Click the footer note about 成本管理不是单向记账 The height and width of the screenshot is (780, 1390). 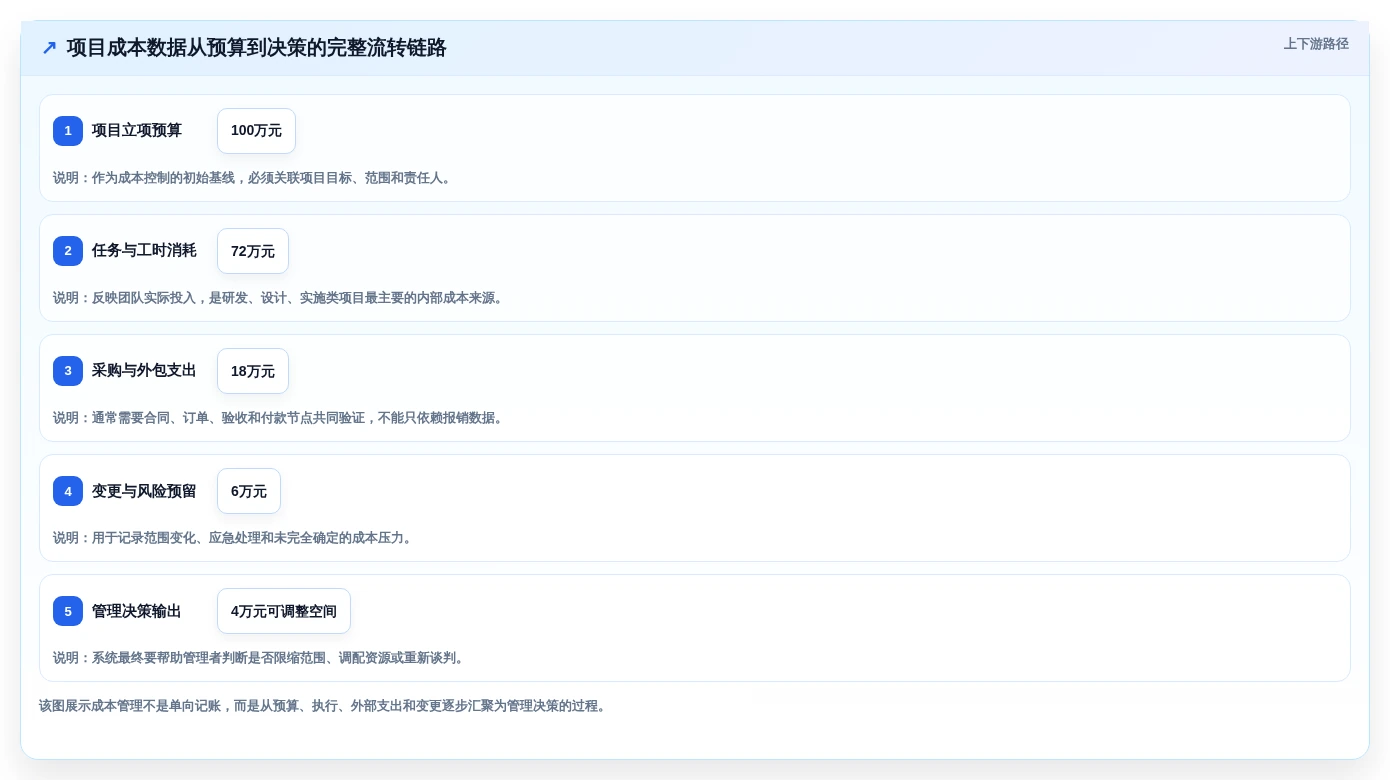click(x=324, y=706)
